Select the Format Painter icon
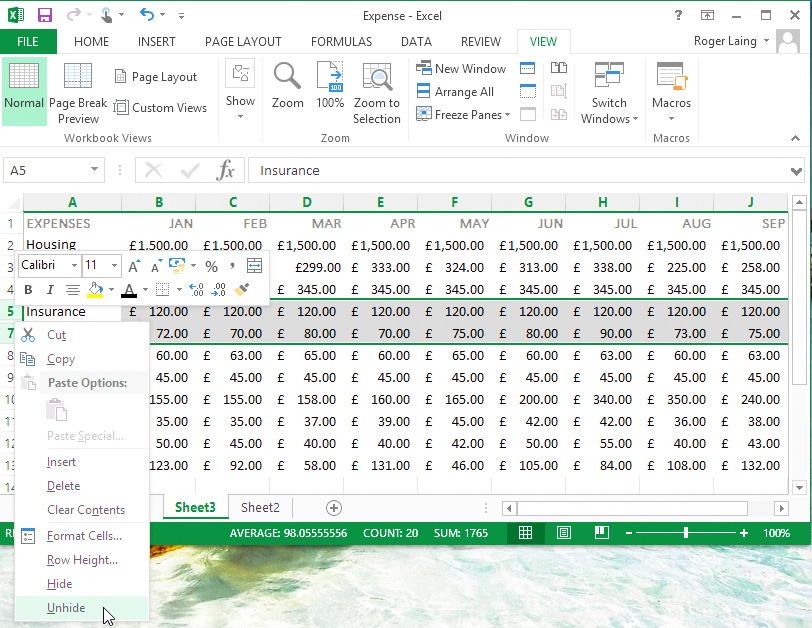 point(243,289)
